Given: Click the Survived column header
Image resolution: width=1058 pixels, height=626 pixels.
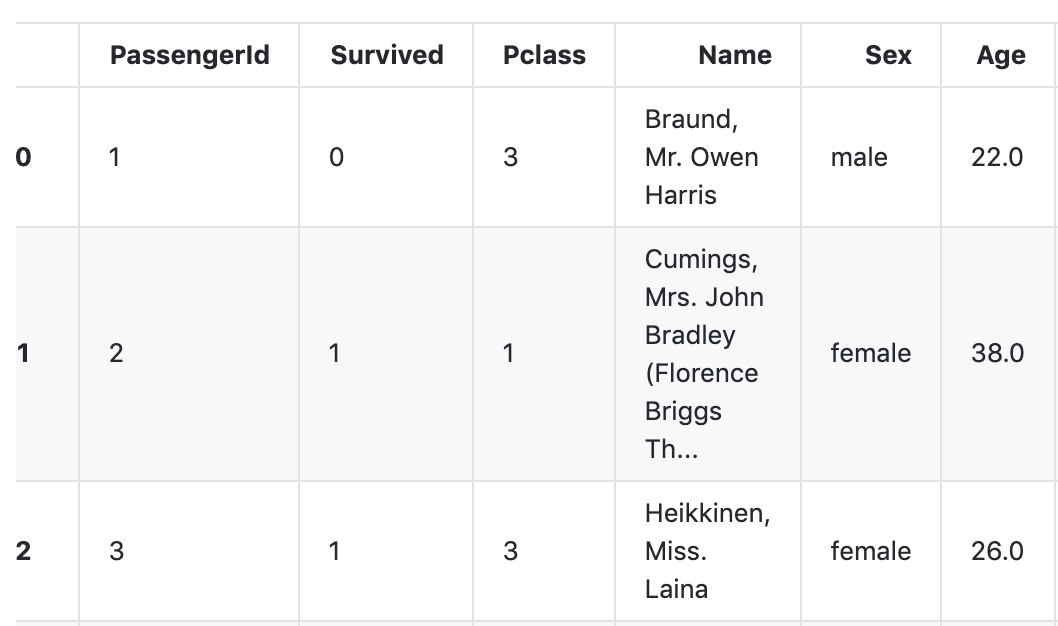Looking at the screenshot, I should (x=387, y=55).
